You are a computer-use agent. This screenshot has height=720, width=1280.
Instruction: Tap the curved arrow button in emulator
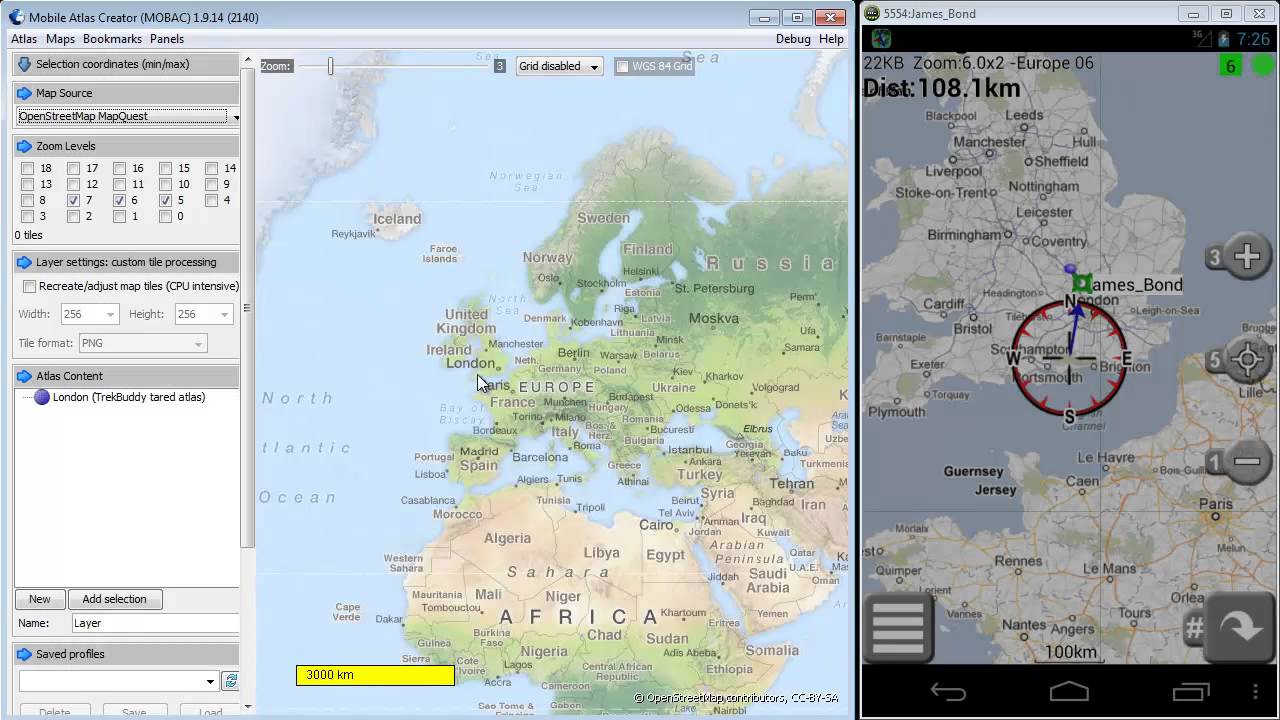pos(1241,627)
